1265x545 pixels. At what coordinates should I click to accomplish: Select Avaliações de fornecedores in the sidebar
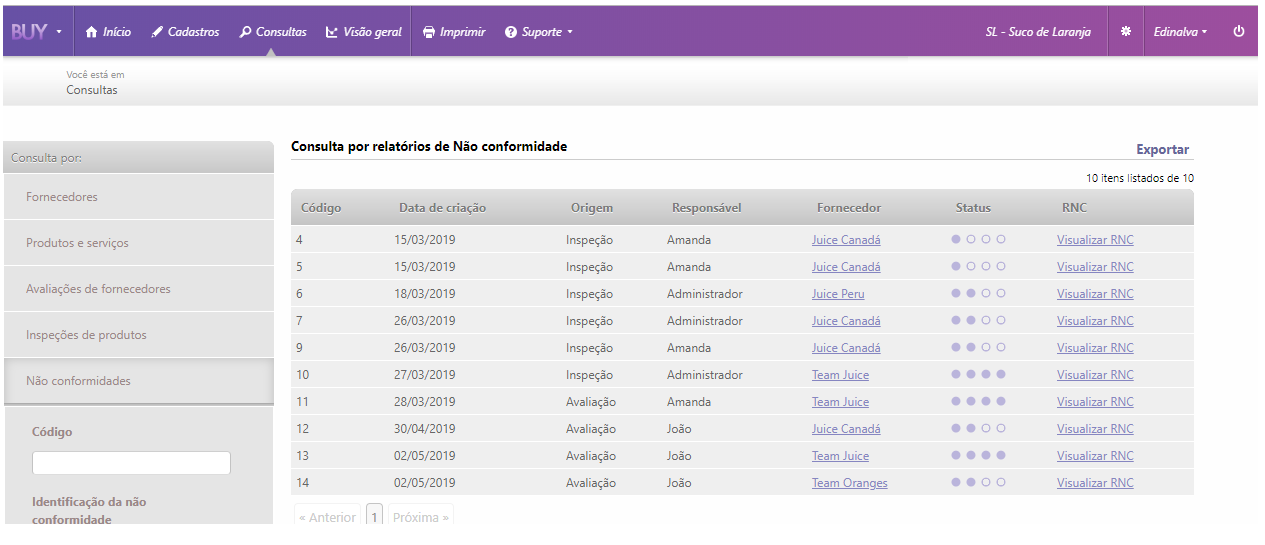click(x=139, y=289)
